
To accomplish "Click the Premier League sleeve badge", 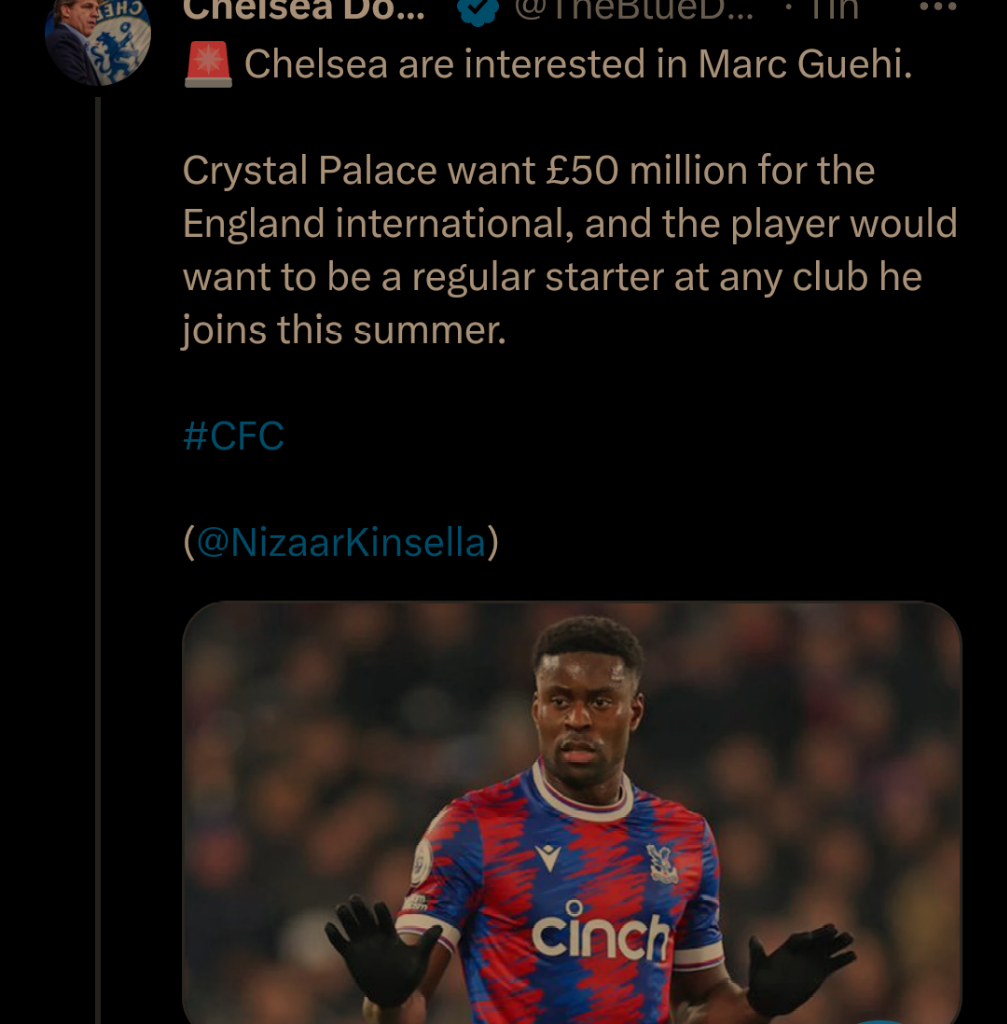I will tap(421, 862).
